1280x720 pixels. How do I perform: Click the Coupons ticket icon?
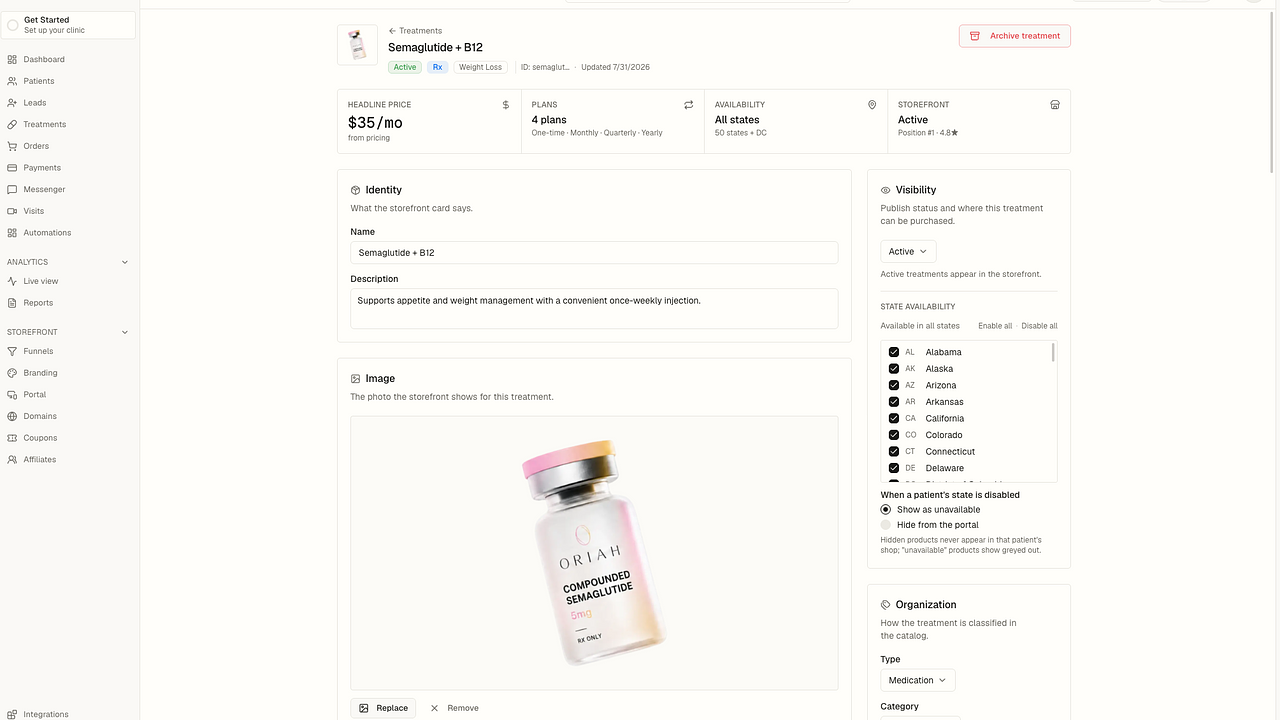[x=12, y=438]
